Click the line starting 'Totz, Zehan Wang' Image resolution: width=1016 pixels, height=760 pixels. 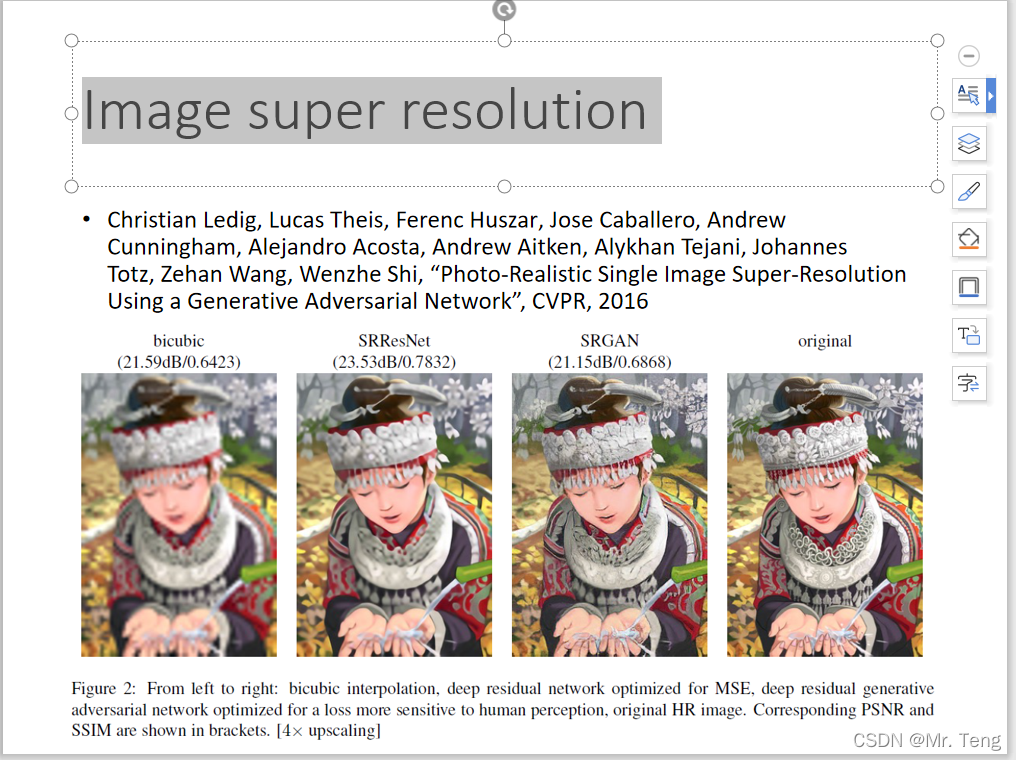pyautogui.click(x=507, y=275)
